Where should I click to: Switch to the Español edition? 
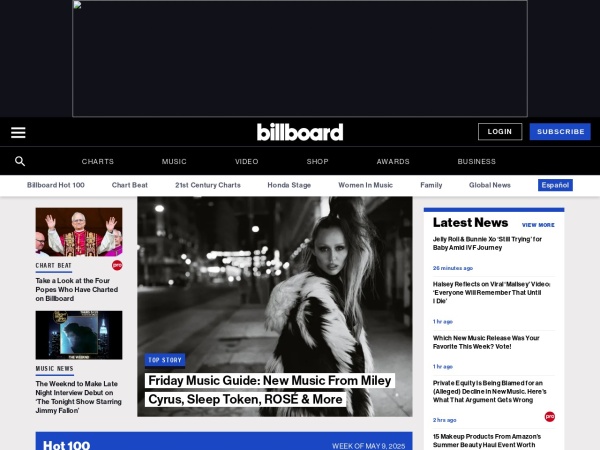555,185
